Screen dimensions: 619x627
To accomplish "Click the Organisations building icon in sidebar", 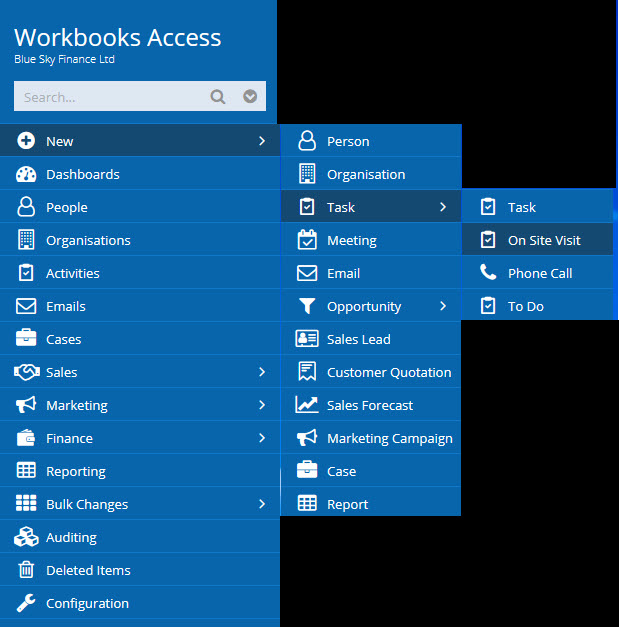I will 26,240.
